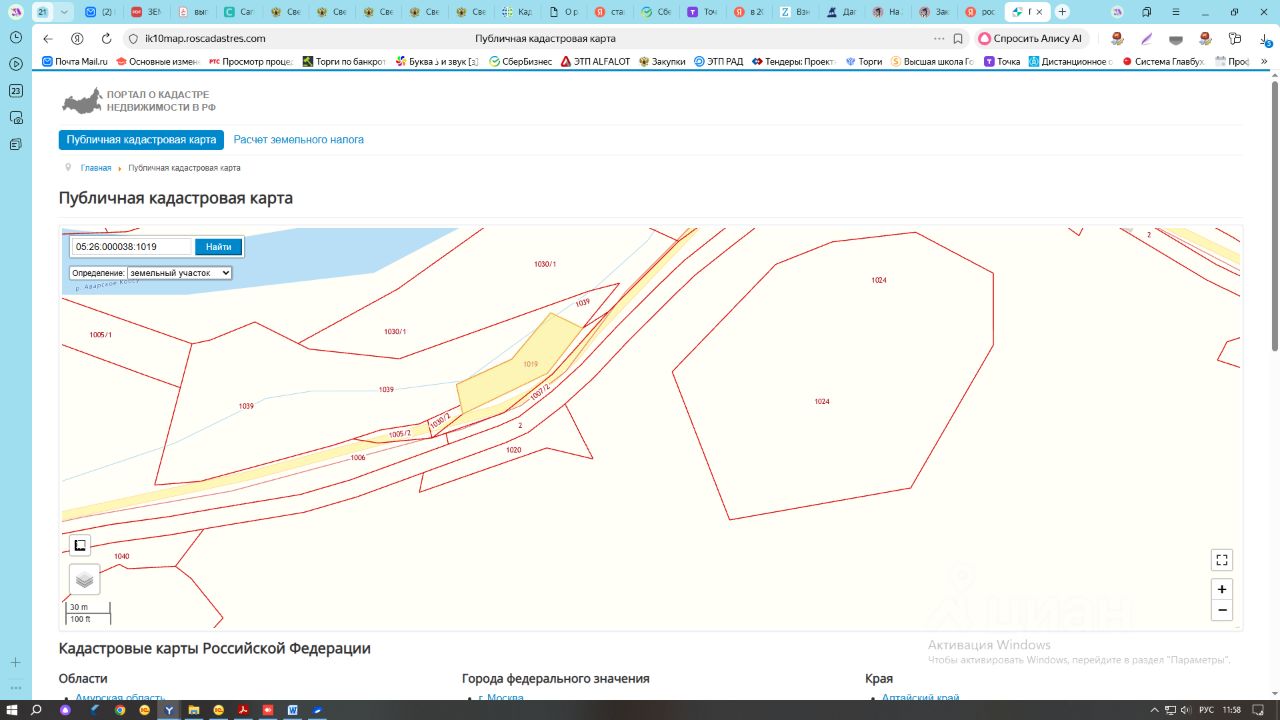Expand the tab group dropdown arrow

pyautogui.click(x=65, y=12)
